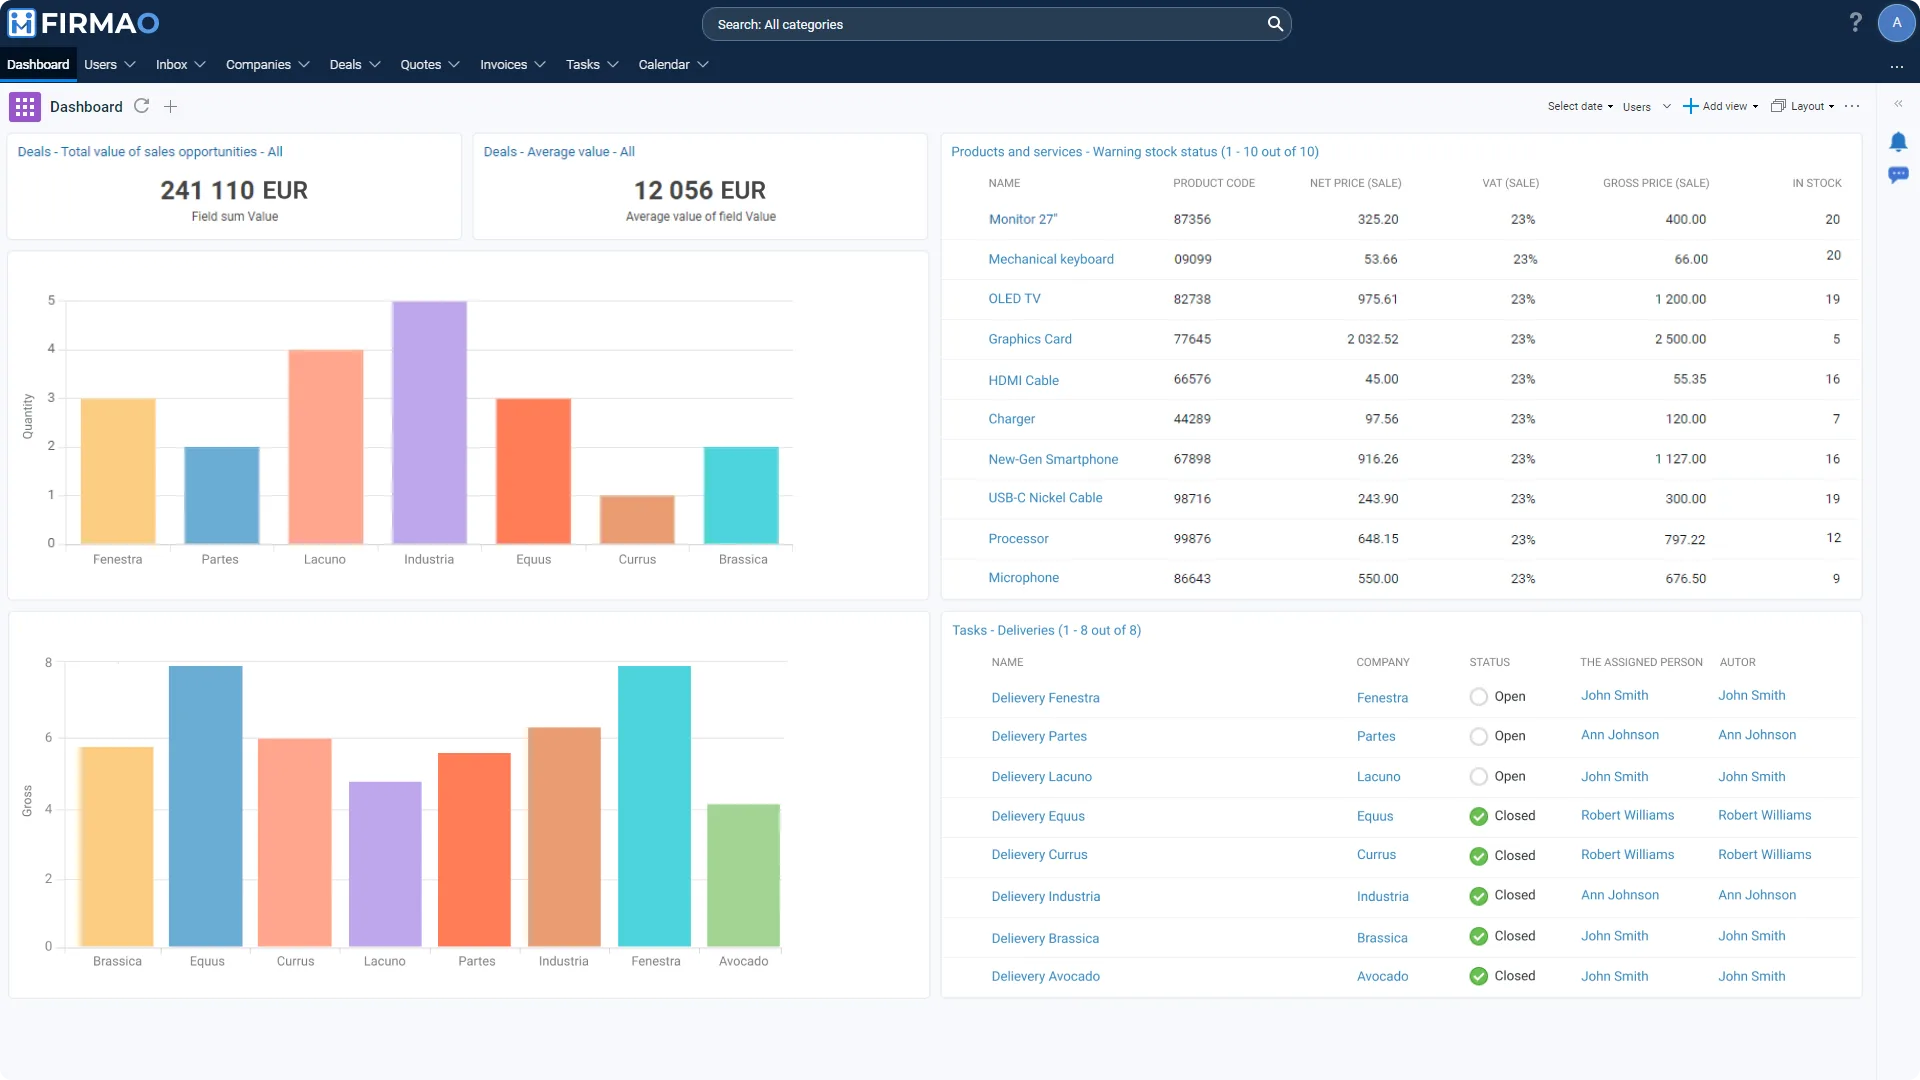
Task: Click Closed status icon for Delievery Currus
Action: click(x=1478, y=856)
